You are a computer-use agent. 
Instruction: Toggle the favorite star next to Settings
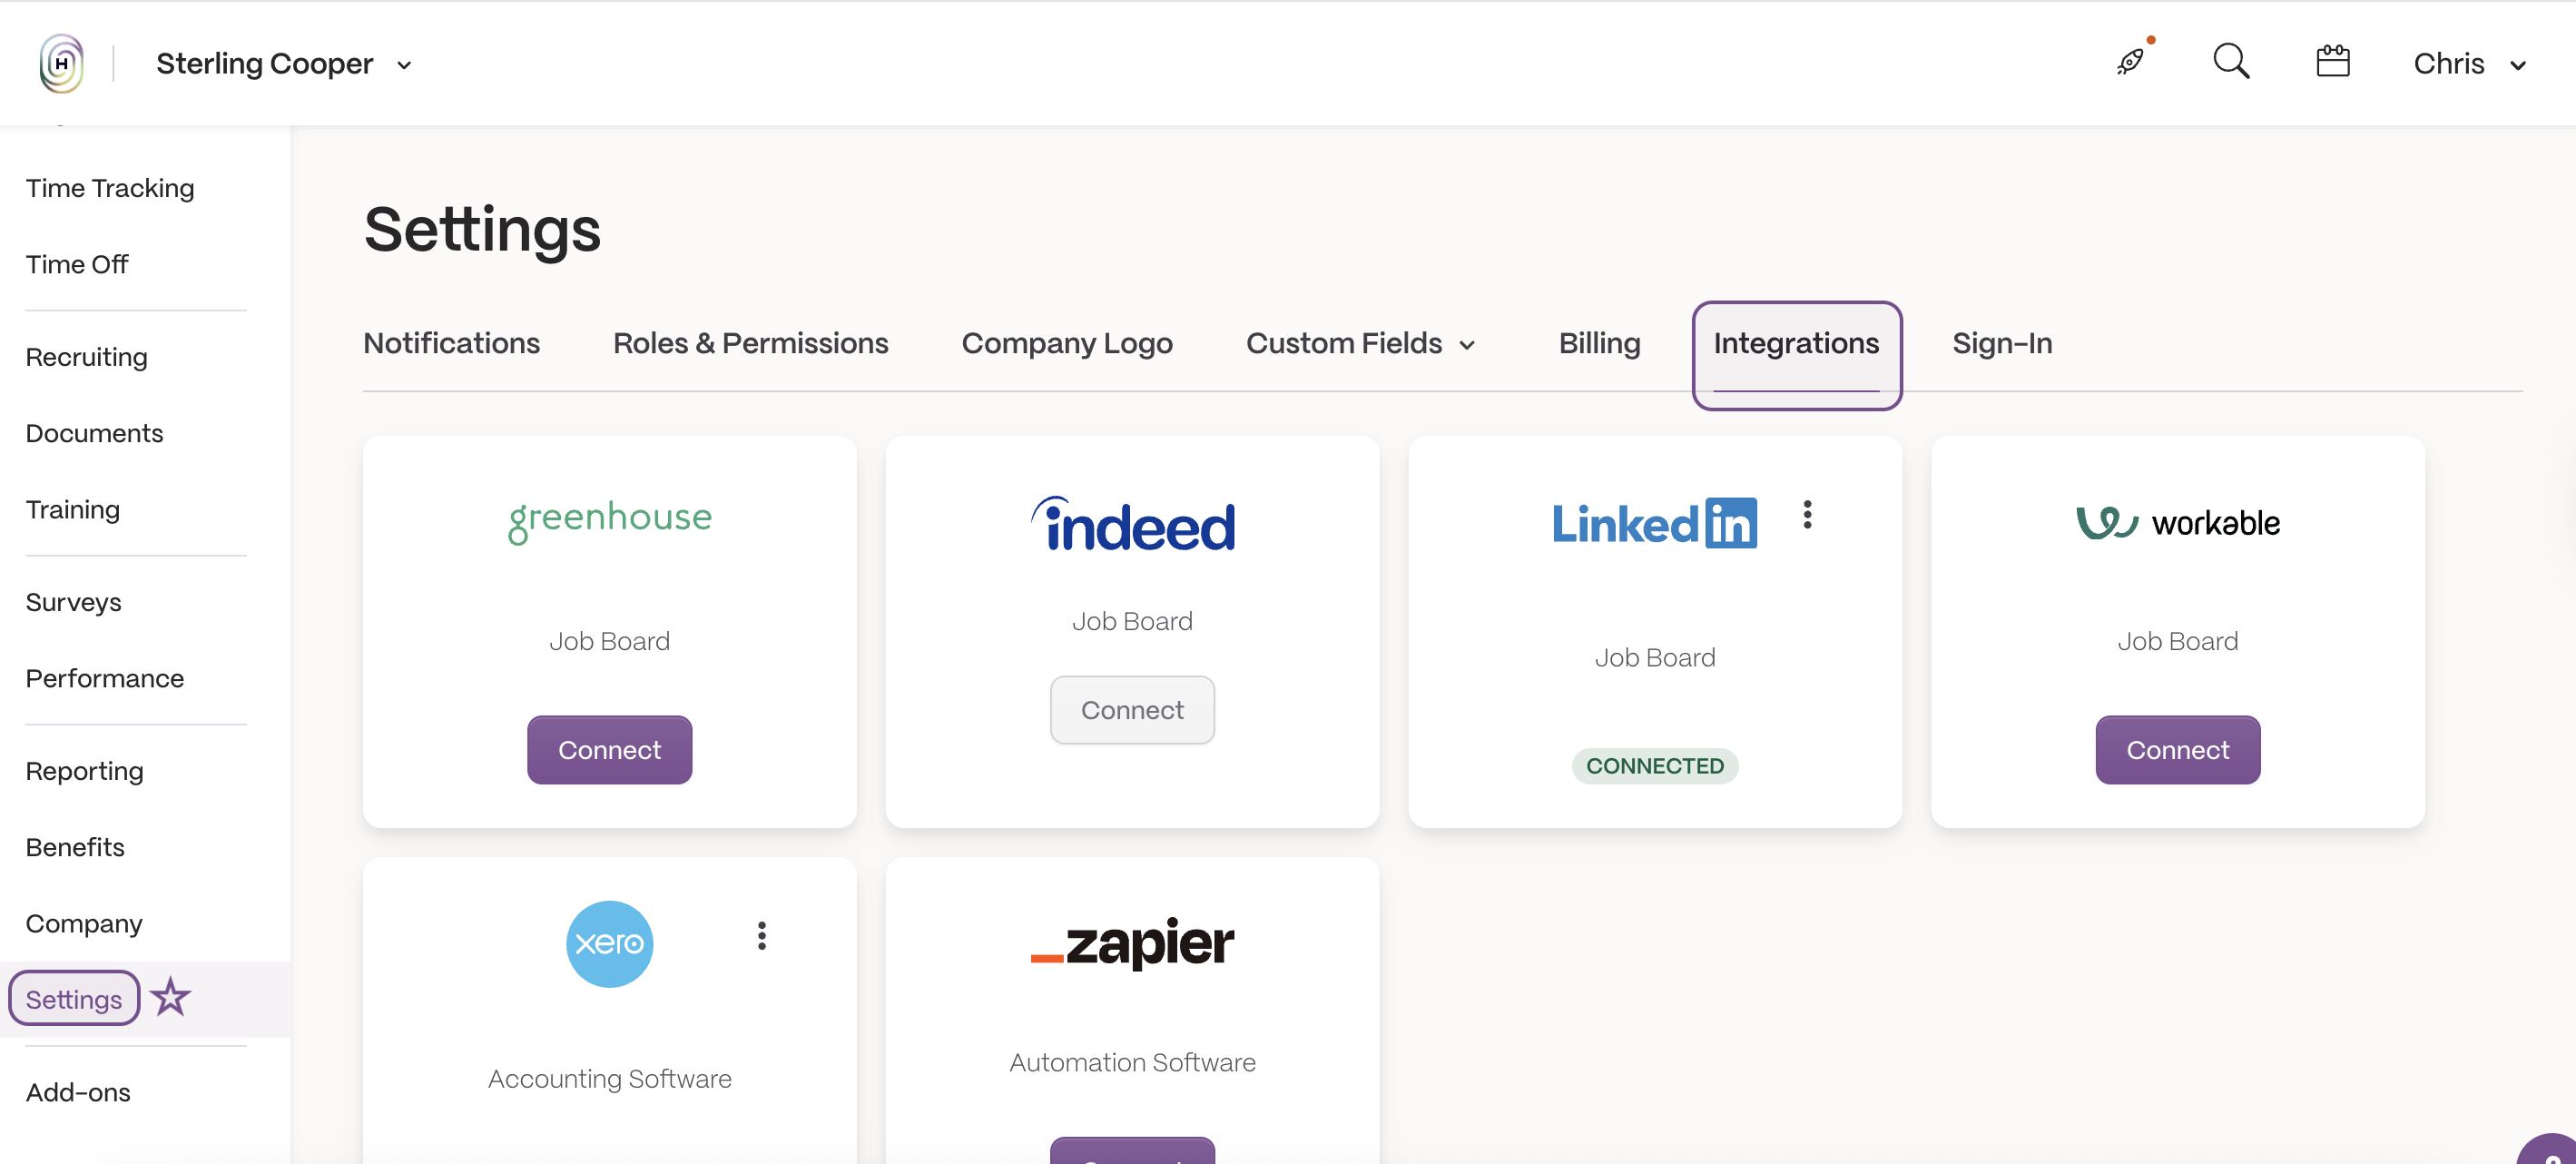pyautogui.click(x=170, y=997)
